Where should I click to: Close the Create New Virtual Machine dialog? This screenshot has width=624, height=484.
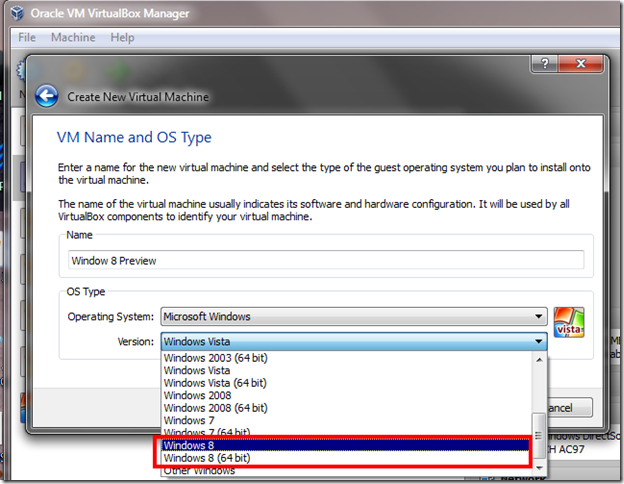(581, 63)
